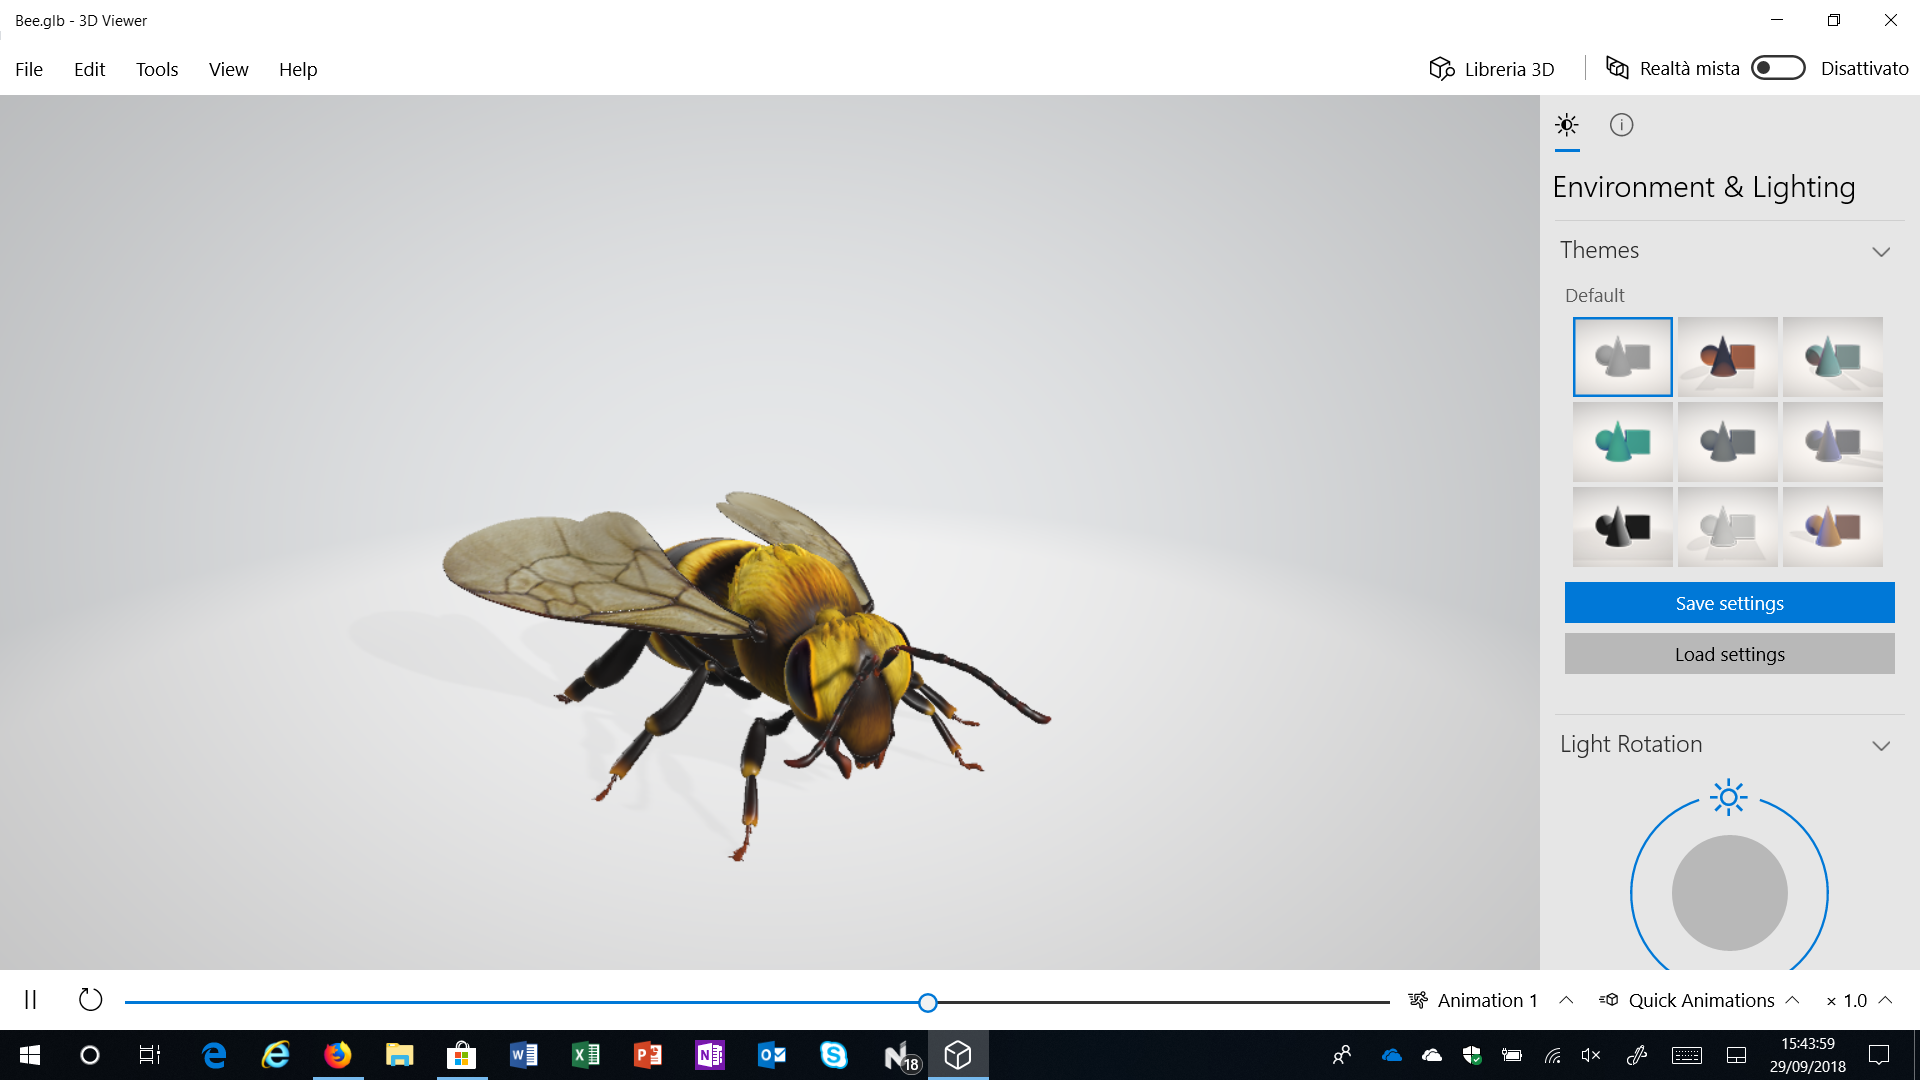The height and width of the screenshot is (1080, 1920).
Task: Click the Save settings button
Action: 1729,603
